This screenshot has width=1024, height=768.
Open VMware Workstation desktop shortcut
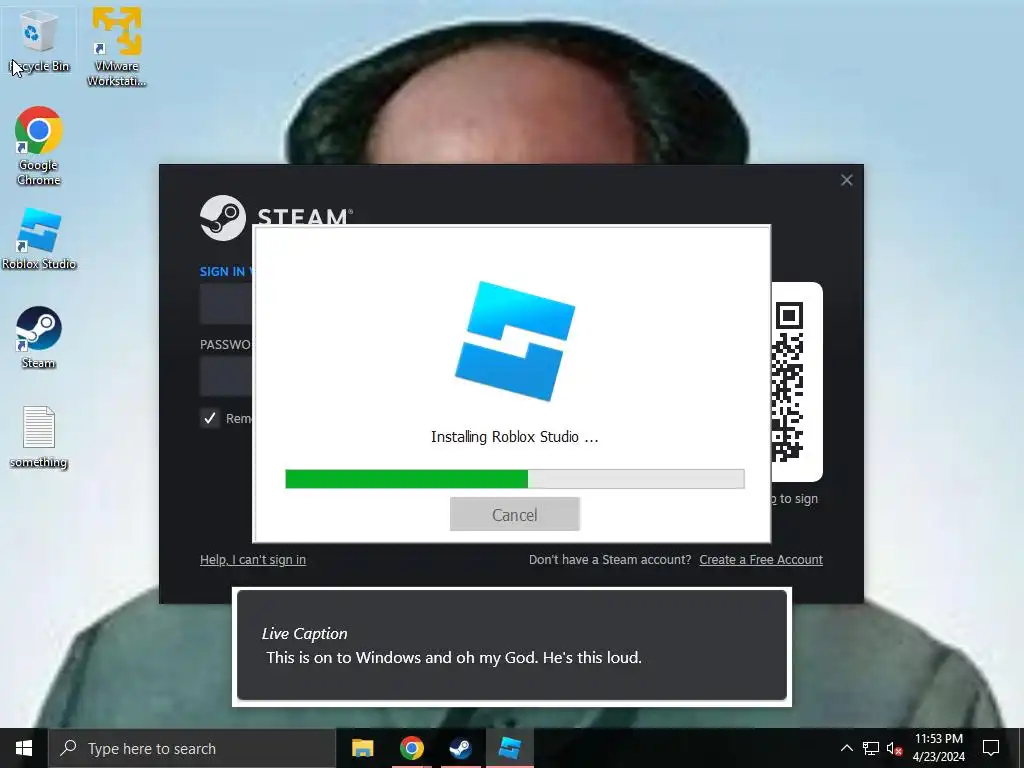click(116, 46)
